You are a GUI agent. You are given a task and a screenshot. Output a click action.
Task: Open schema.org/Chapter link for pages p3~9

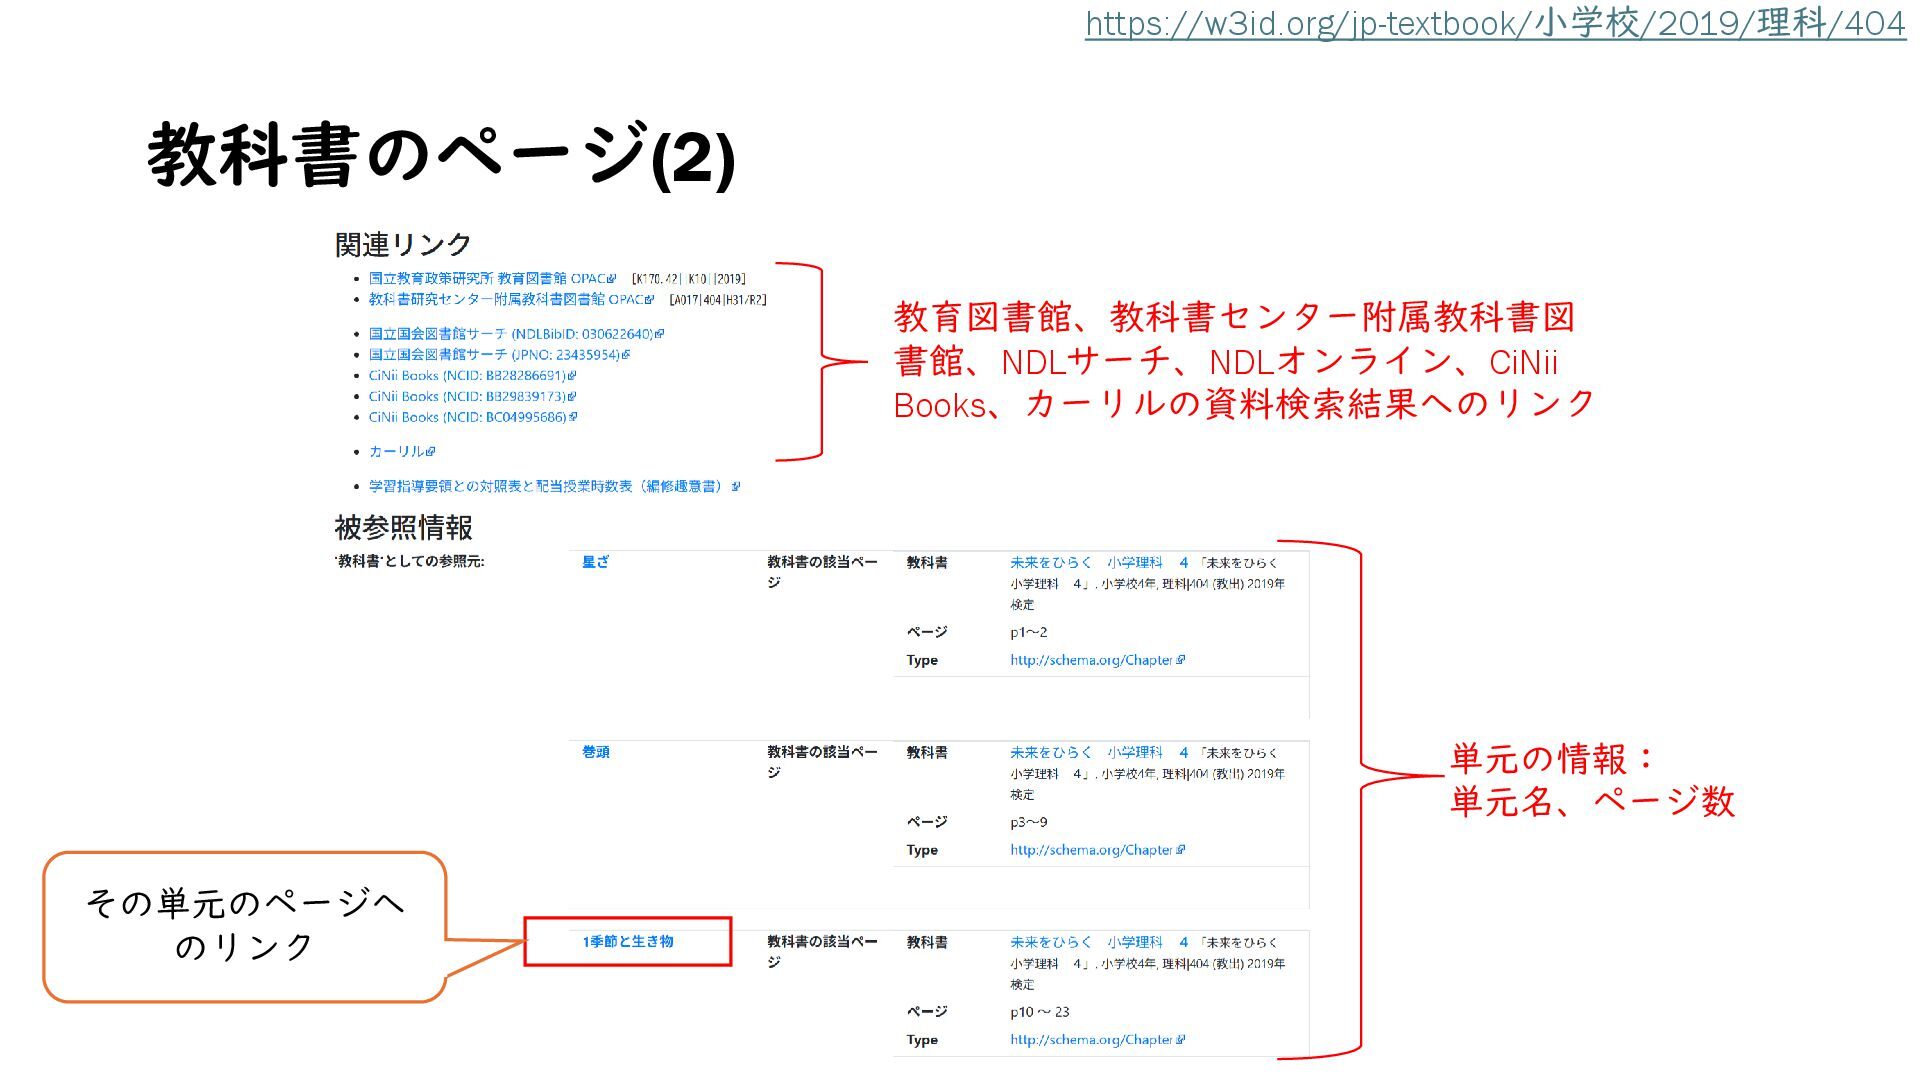[x=1091, y=850]
